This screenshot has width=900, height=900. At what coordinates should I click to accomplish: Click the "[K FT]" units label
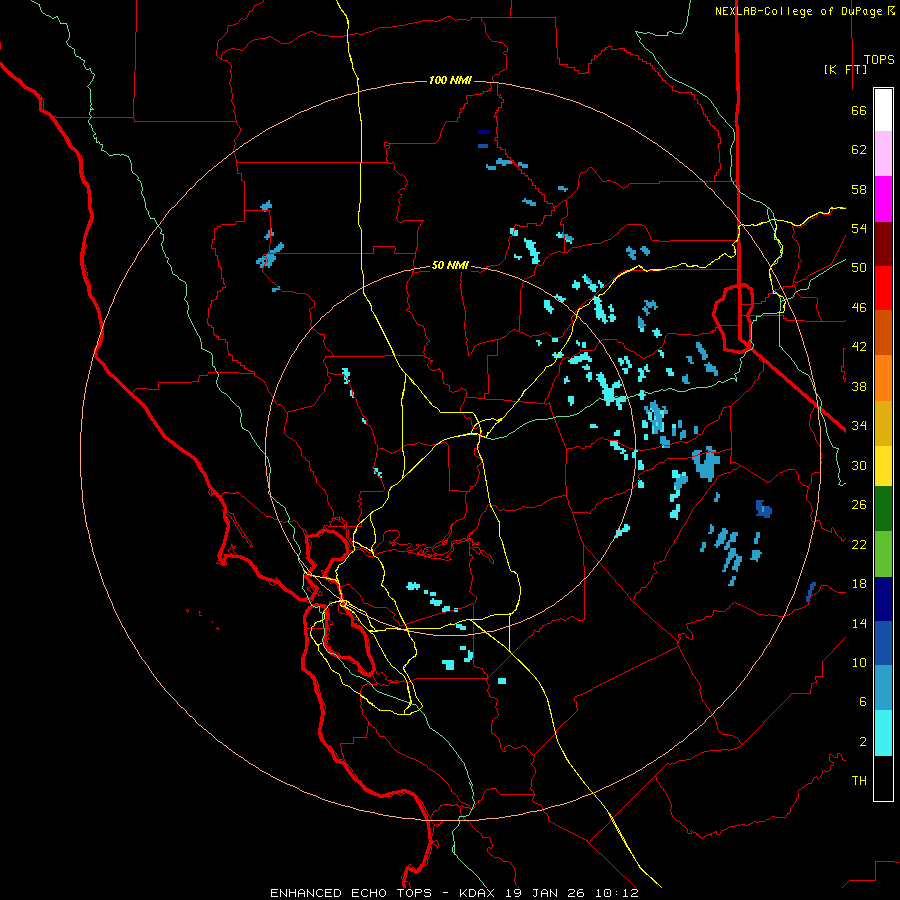(845, 69)
